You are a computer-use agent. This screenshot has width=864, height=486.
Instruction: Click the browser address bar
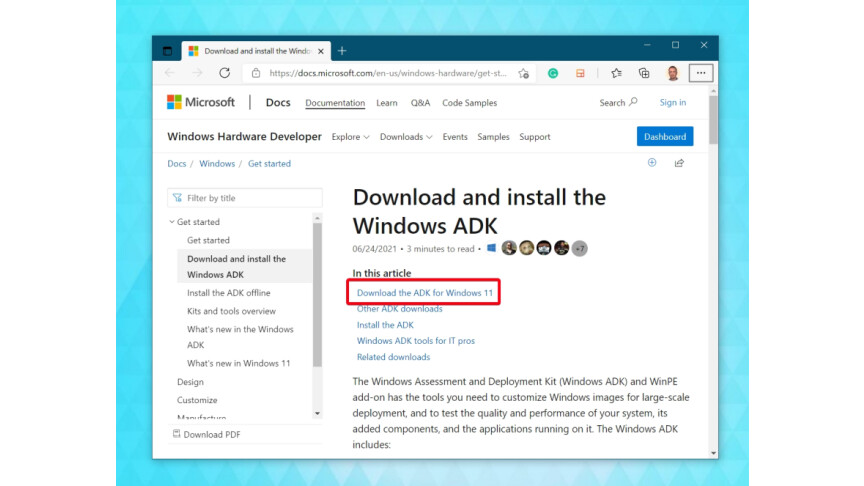(x=388, y=73)
